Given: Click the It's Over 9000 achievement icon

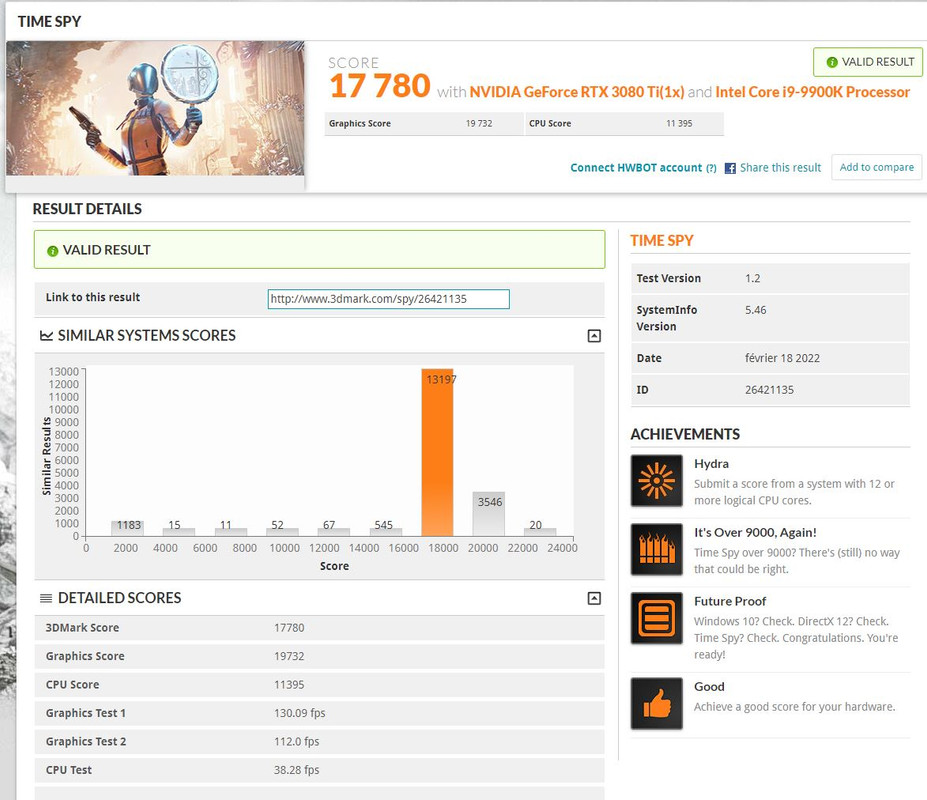Looking at the screenshot, I should (x=656, y=549).
